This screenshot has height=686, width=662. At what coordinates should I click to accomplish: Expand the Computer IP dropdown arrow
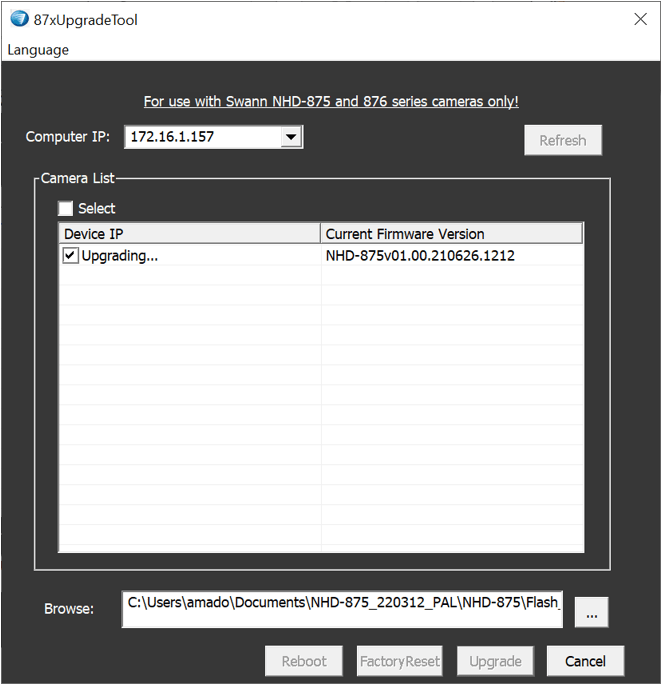pos(291,137)
